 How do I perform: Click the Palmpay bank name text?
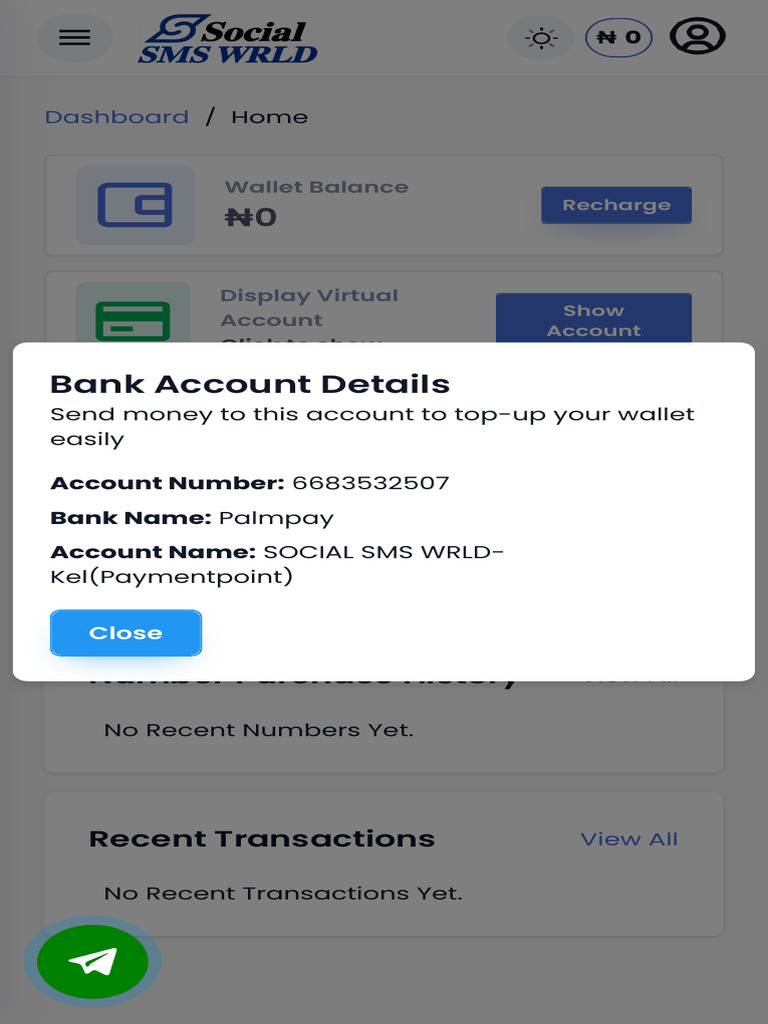[x=276, y=518]
